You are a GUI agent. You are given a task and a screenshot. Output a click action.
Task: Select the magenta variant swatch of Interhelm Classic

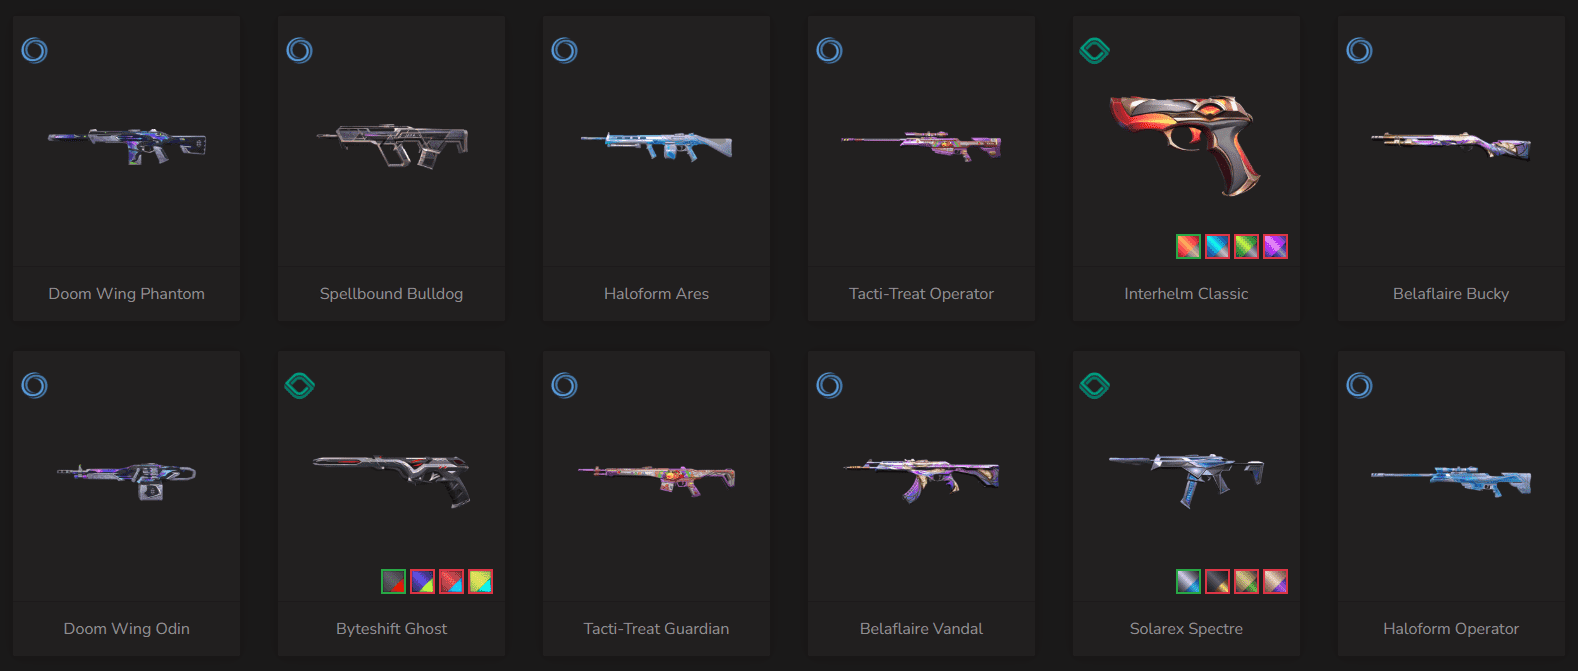click(1275, 246)
